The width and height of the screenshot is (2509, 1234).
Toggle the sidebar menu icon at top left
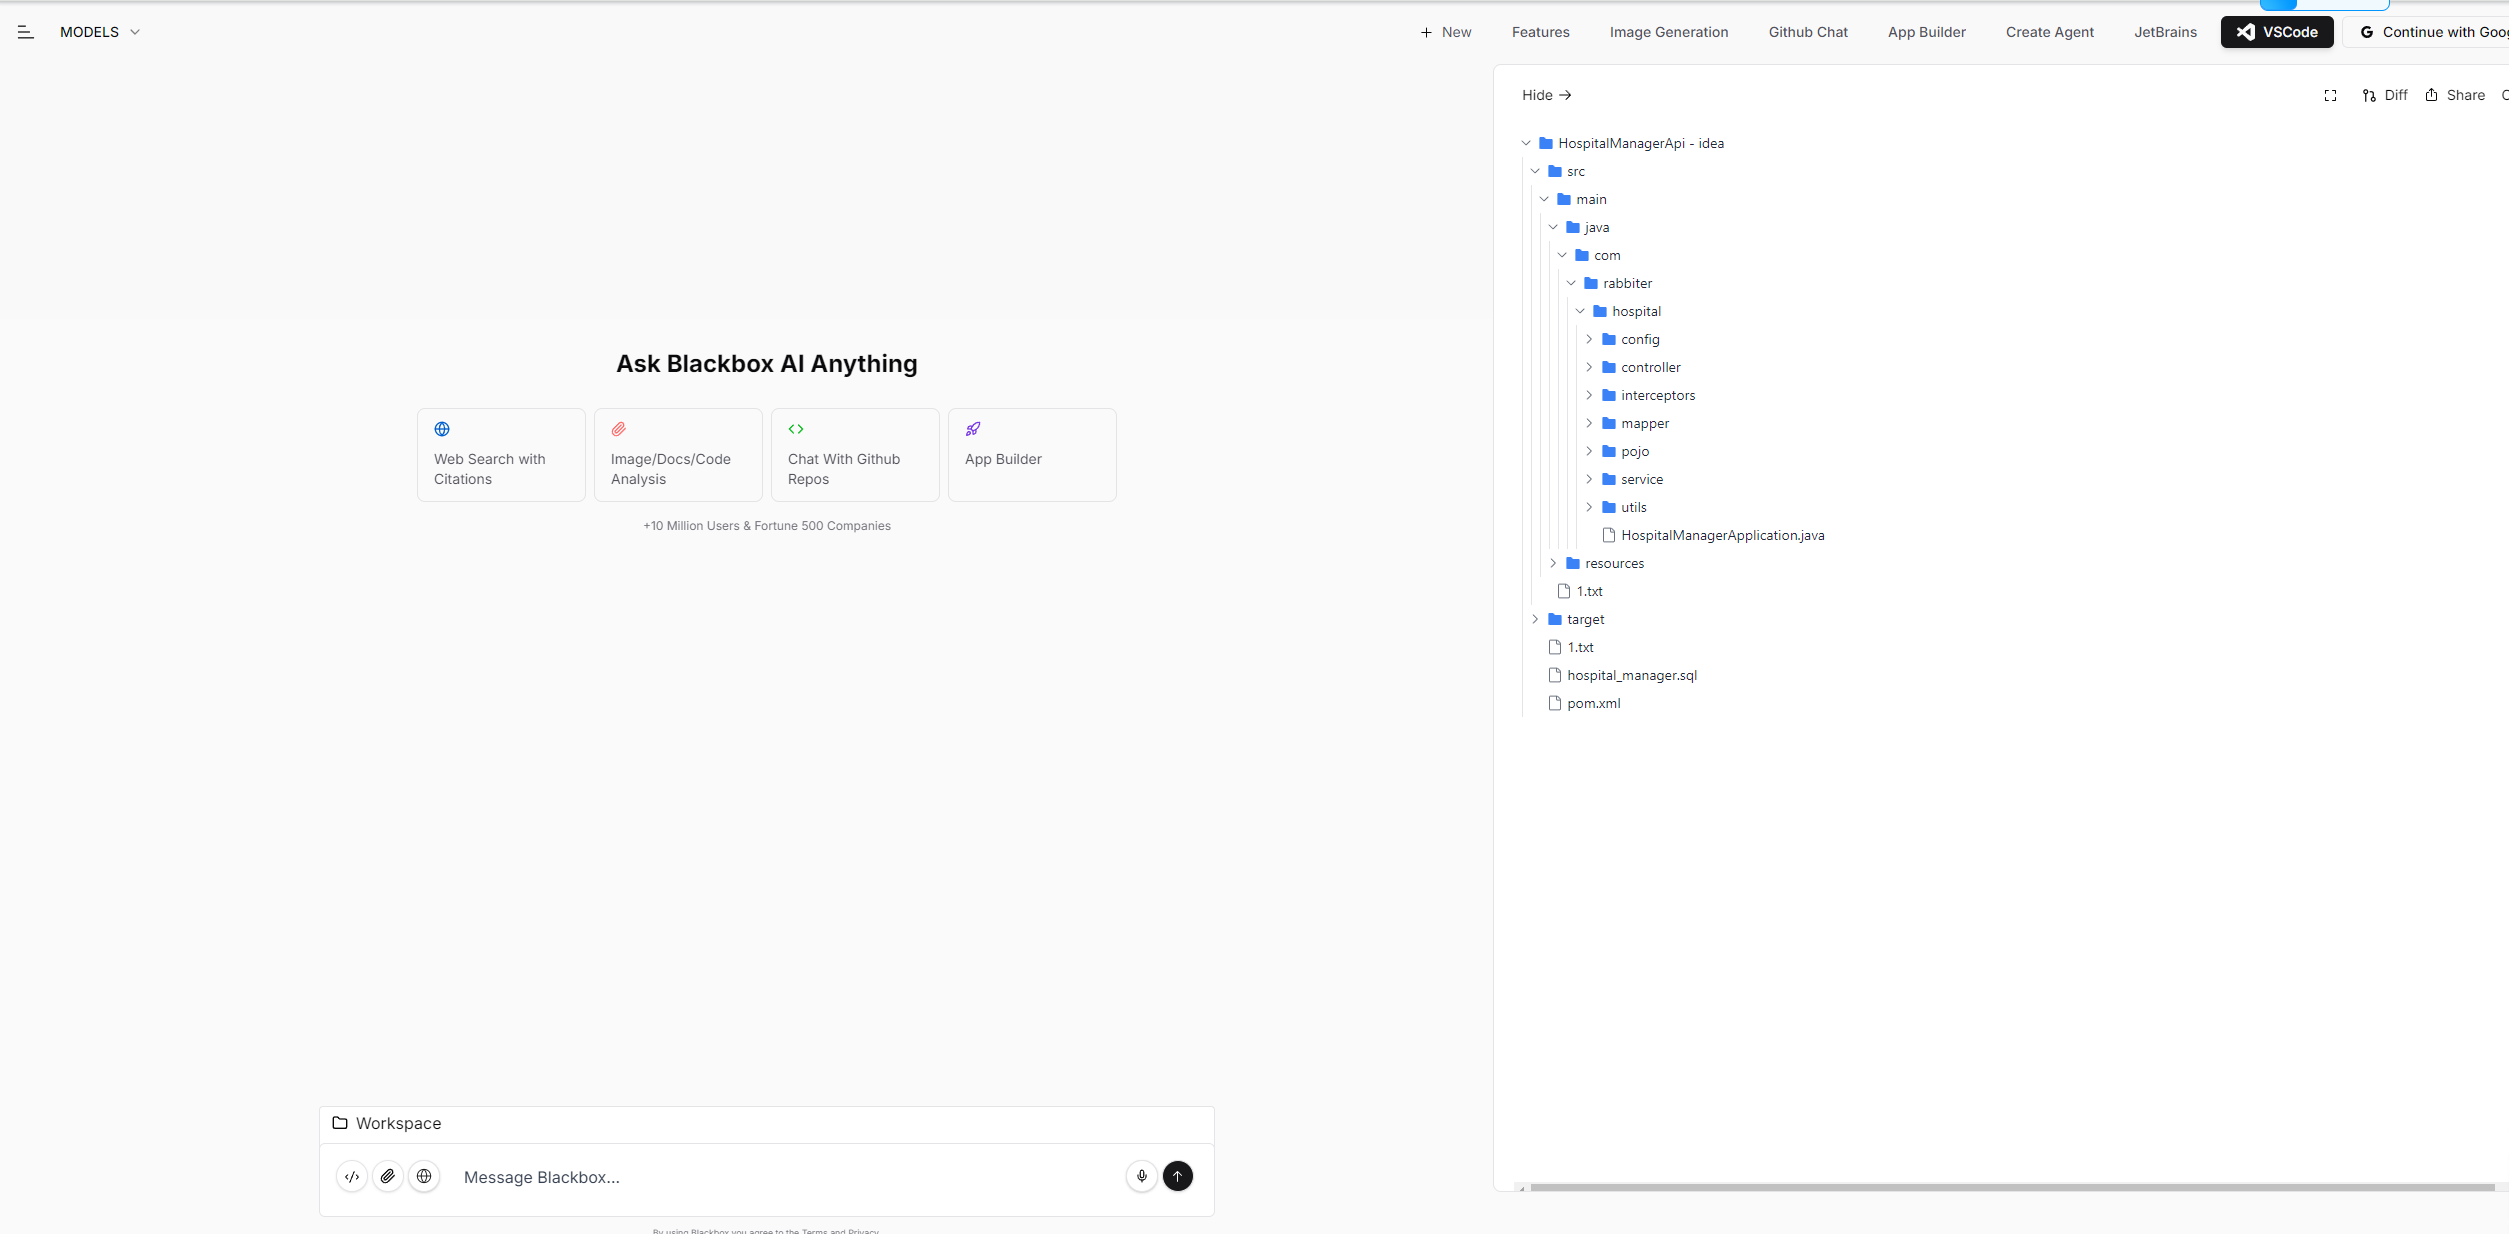point(26,32)
